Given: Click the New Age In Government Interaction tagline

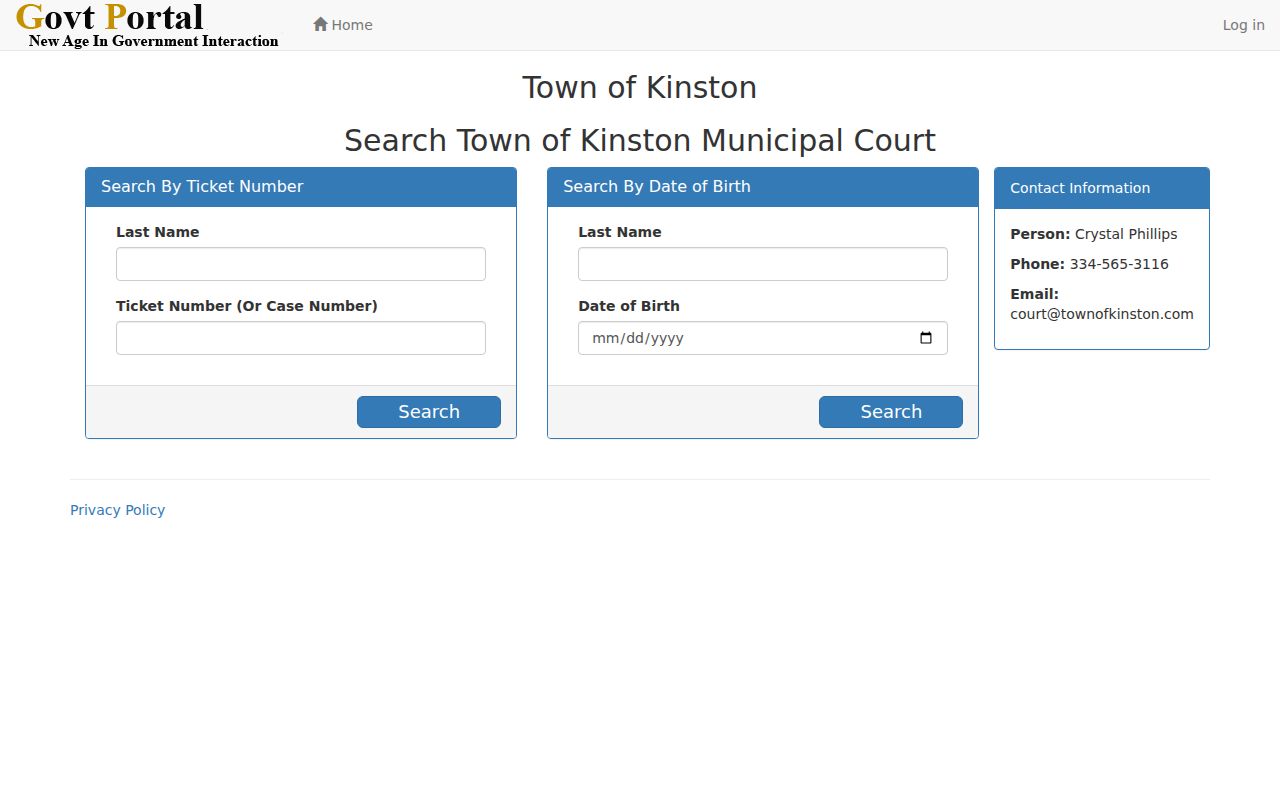Looking at the screenshot, I should click(154, 41).
